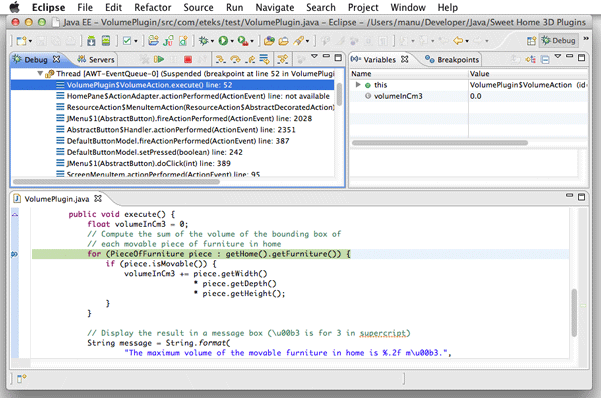This screenshot has height=398, width=601.
Task: Click the breakpoint marker in editor gutter
Action: click(15, 254)
